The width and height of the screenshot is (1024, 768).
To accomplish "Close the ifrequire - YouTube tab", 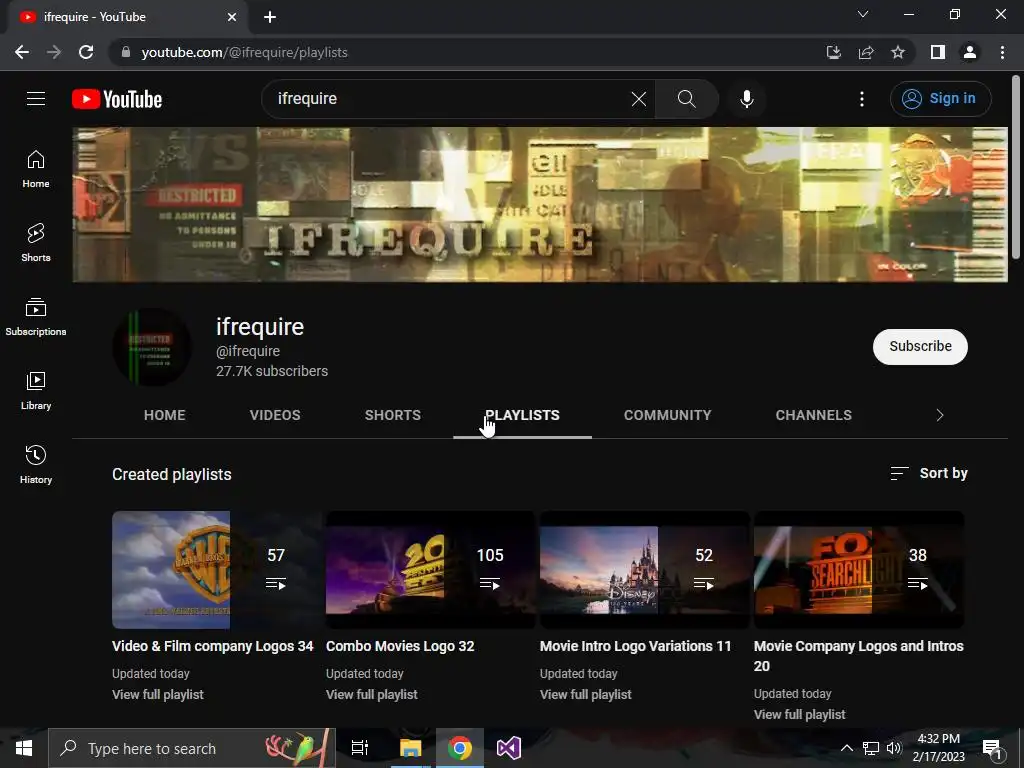I will click(x=232, y=17).
